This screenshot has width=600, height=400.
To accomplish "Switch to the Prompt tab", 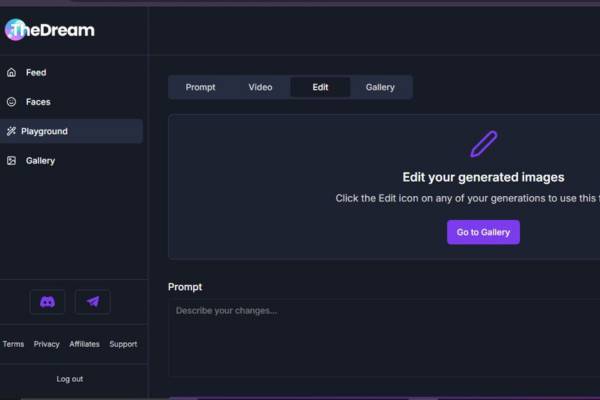I will pyautogui.click(x=200, y=87).
